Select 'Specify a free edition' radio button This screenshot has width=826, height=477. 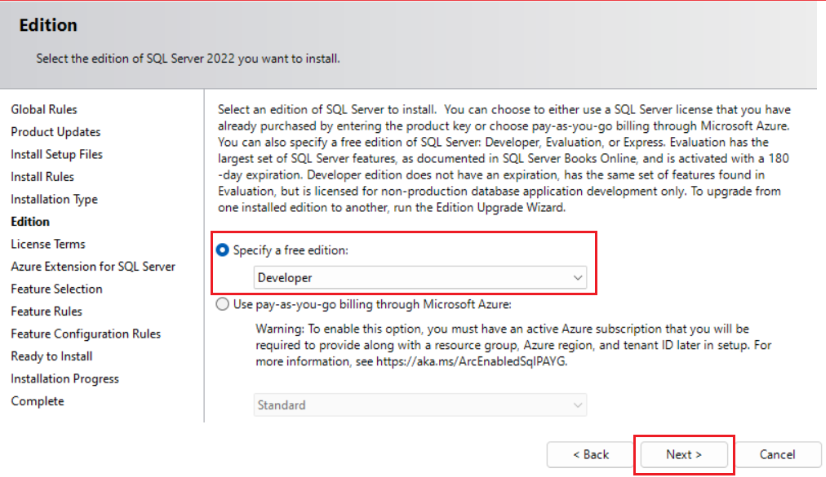click(x=222, y=250)
